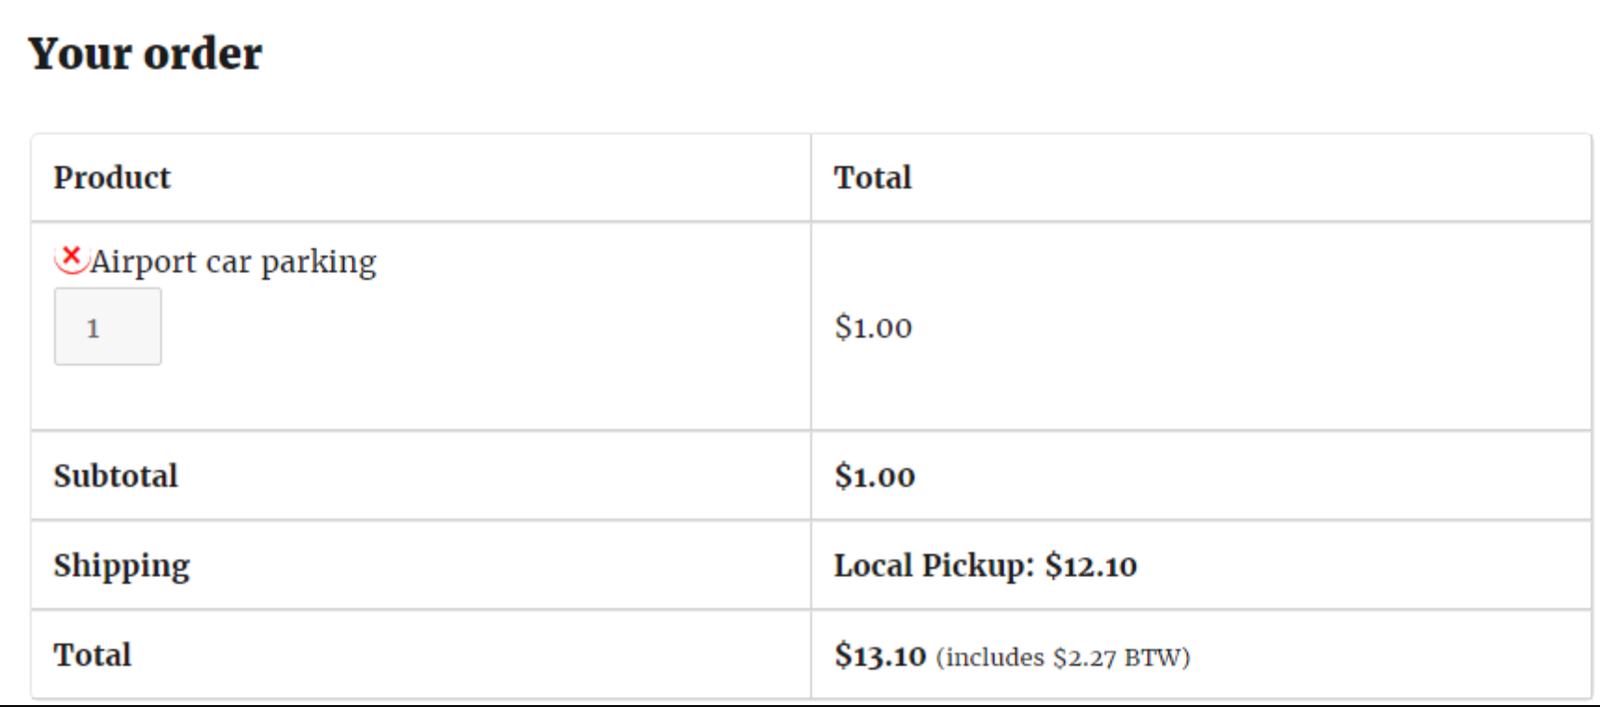The image size is (1600, 707).
Task: Click the BTW tax abbreviation
Action: pos(1153,658)
